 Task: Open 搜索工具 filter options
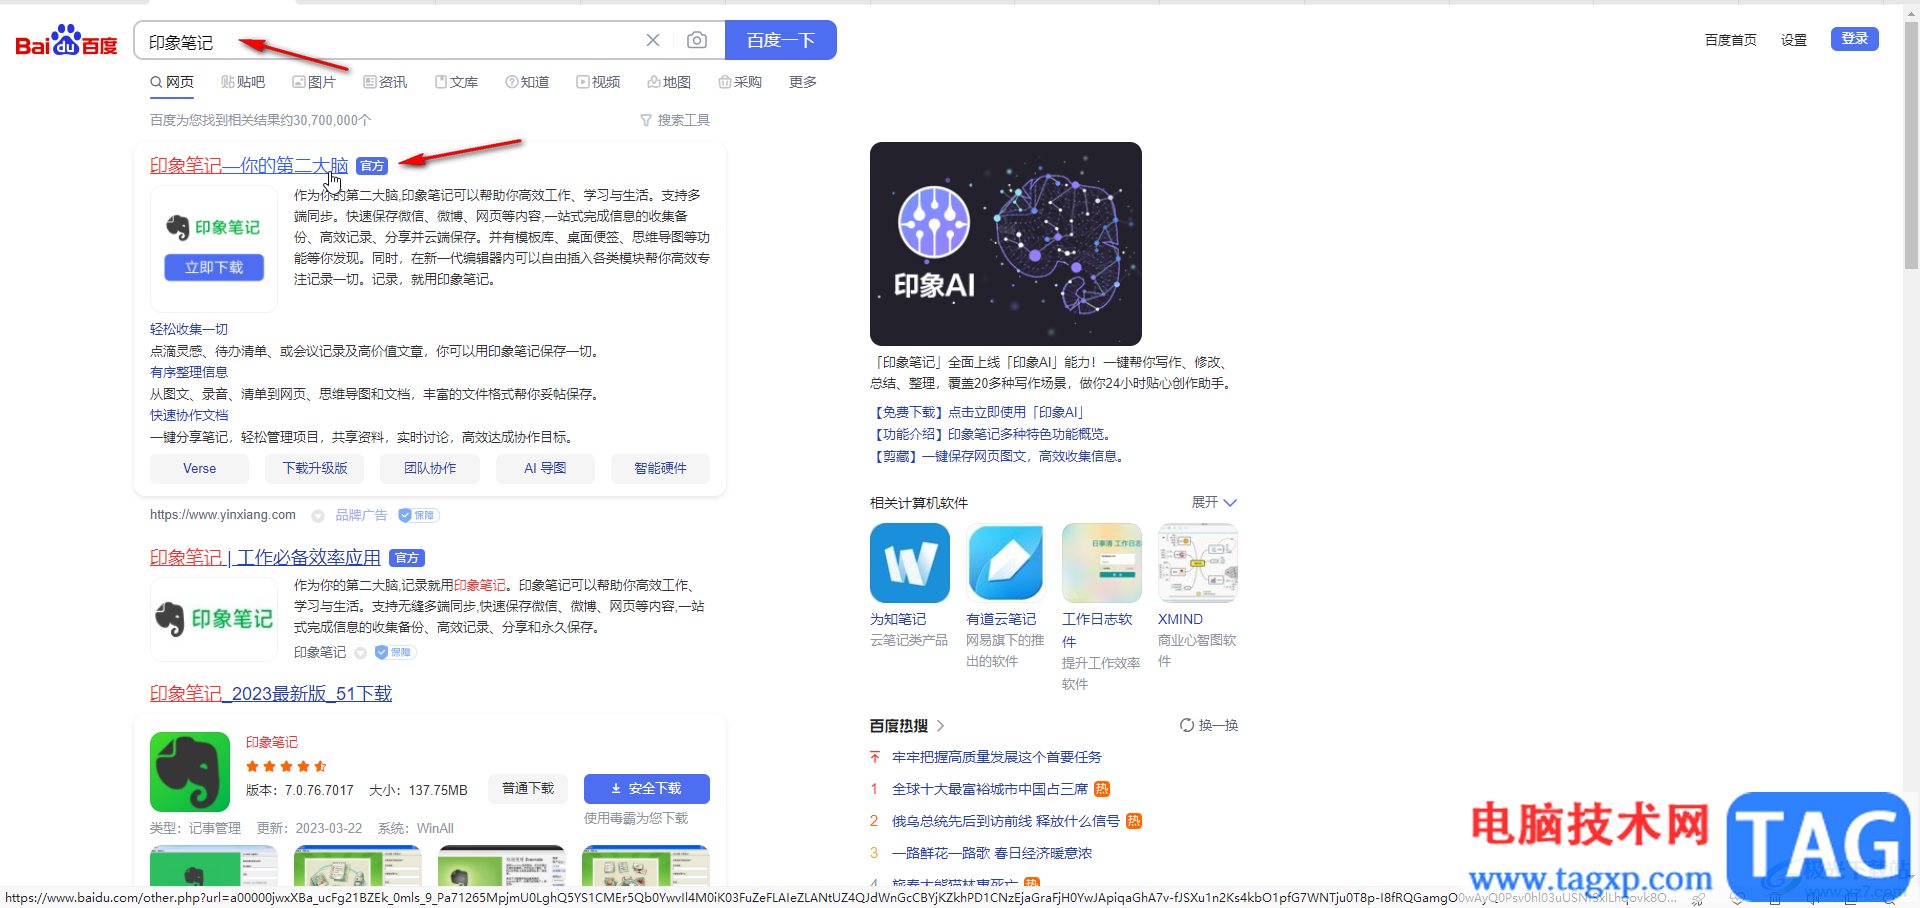point(675,120)
